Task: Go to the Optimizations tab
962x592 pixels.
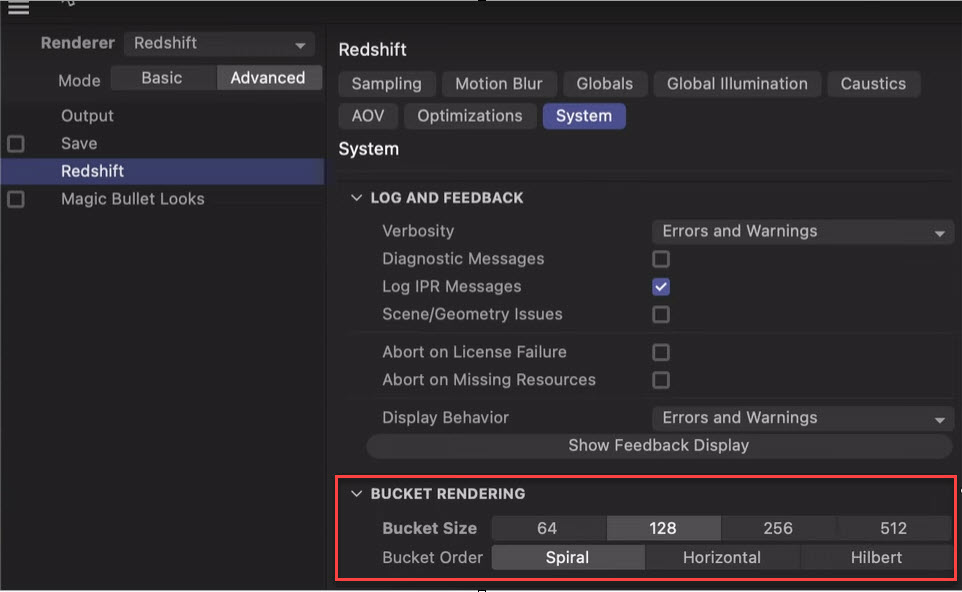Action: click(x=469, y=116)
